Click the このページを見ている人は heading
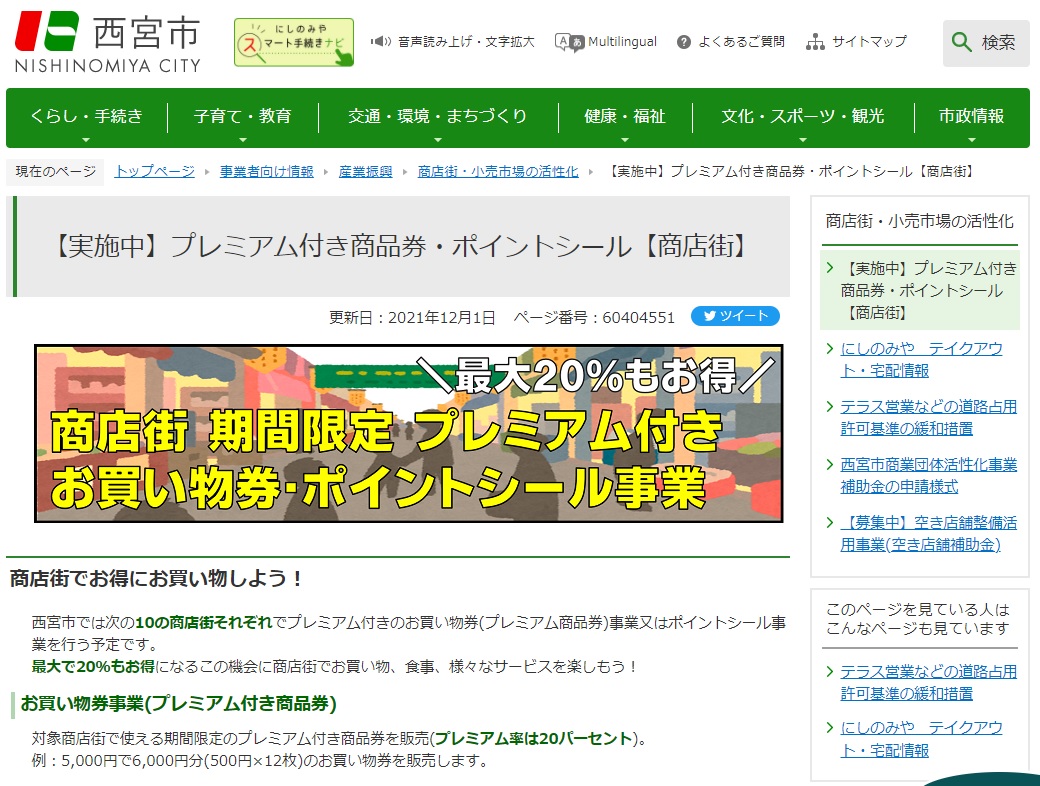This screenshot has height=786, width=1040. [918, 619]
